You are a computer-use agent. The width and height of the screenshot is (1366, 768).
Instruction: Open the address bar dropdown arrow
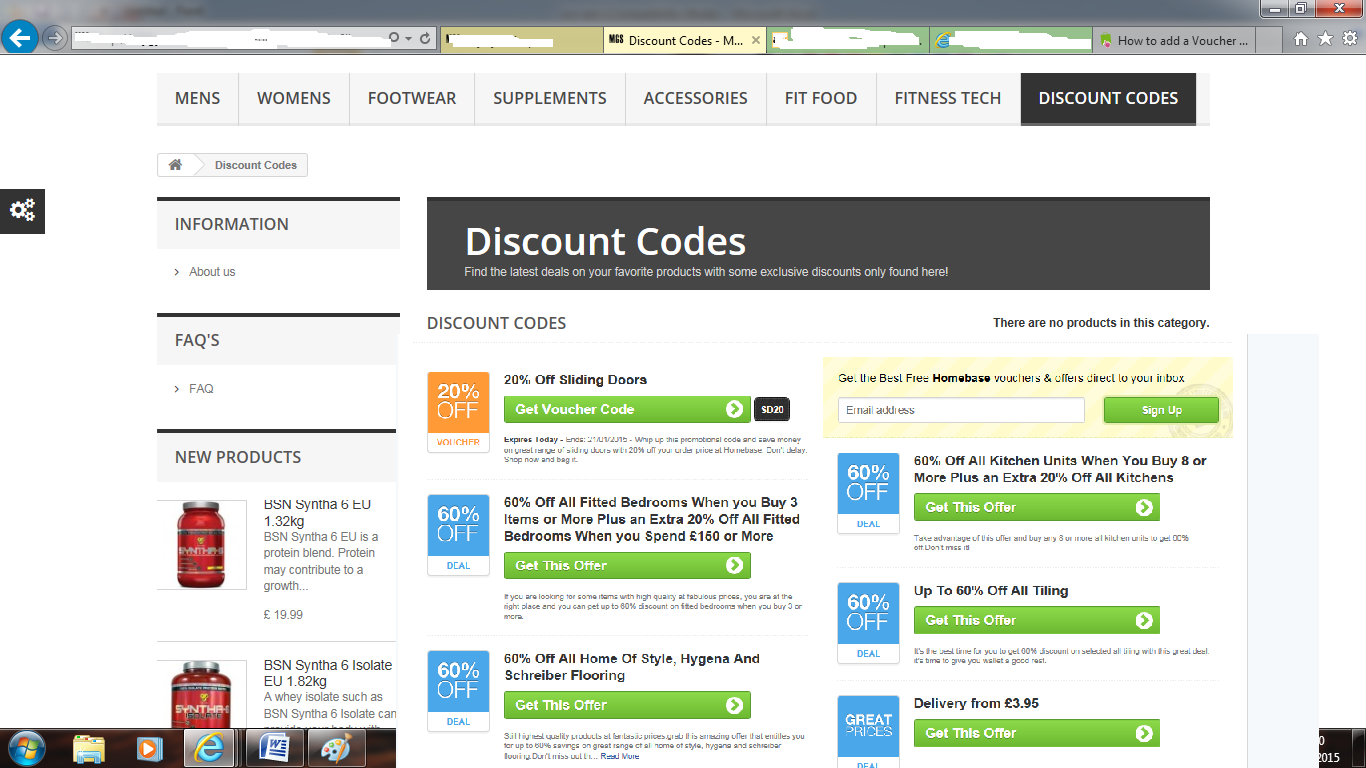point(408,38)
